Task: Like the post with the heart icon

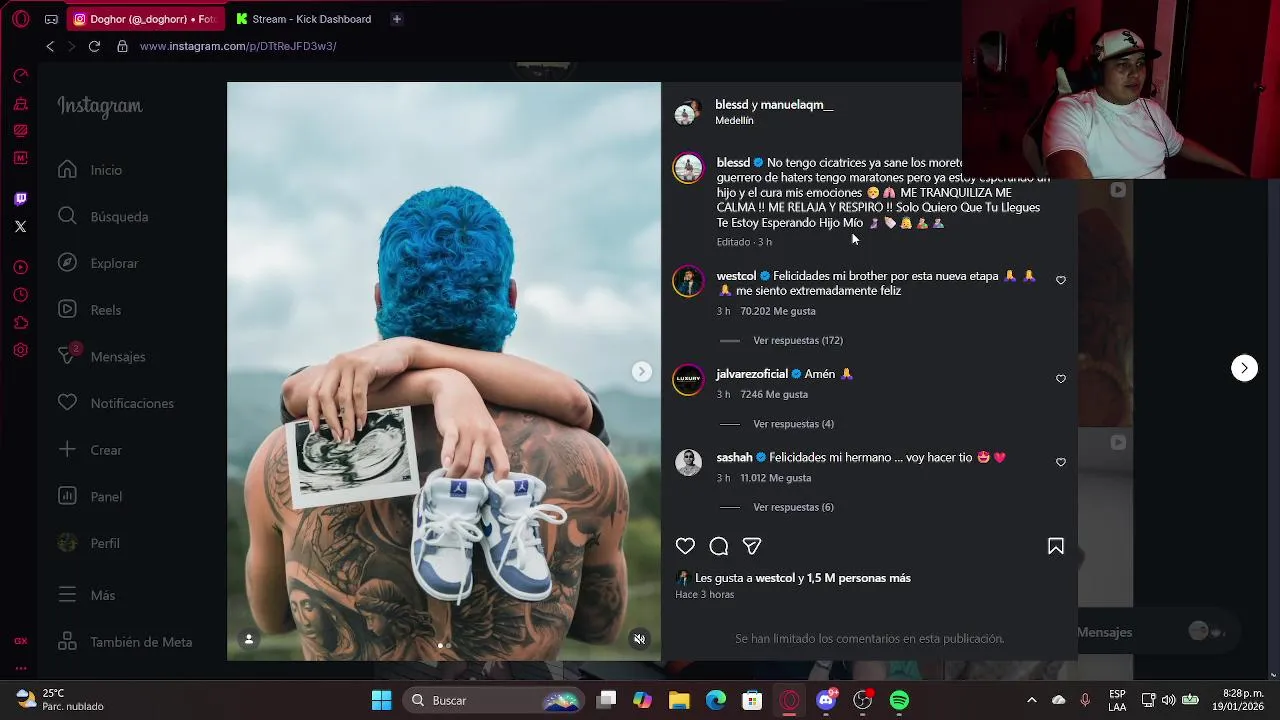Action: click(685, 546)
